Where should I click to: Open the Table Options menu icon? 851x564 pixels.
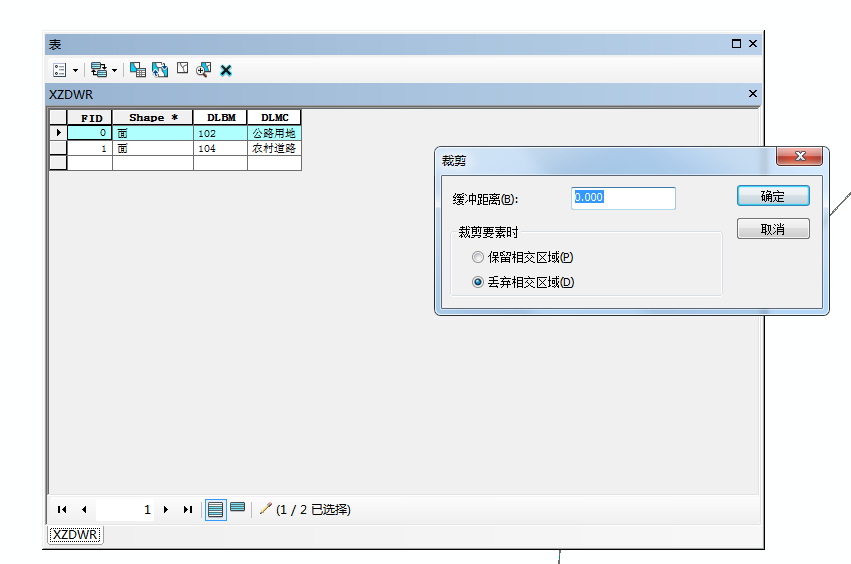coord(59,70)
